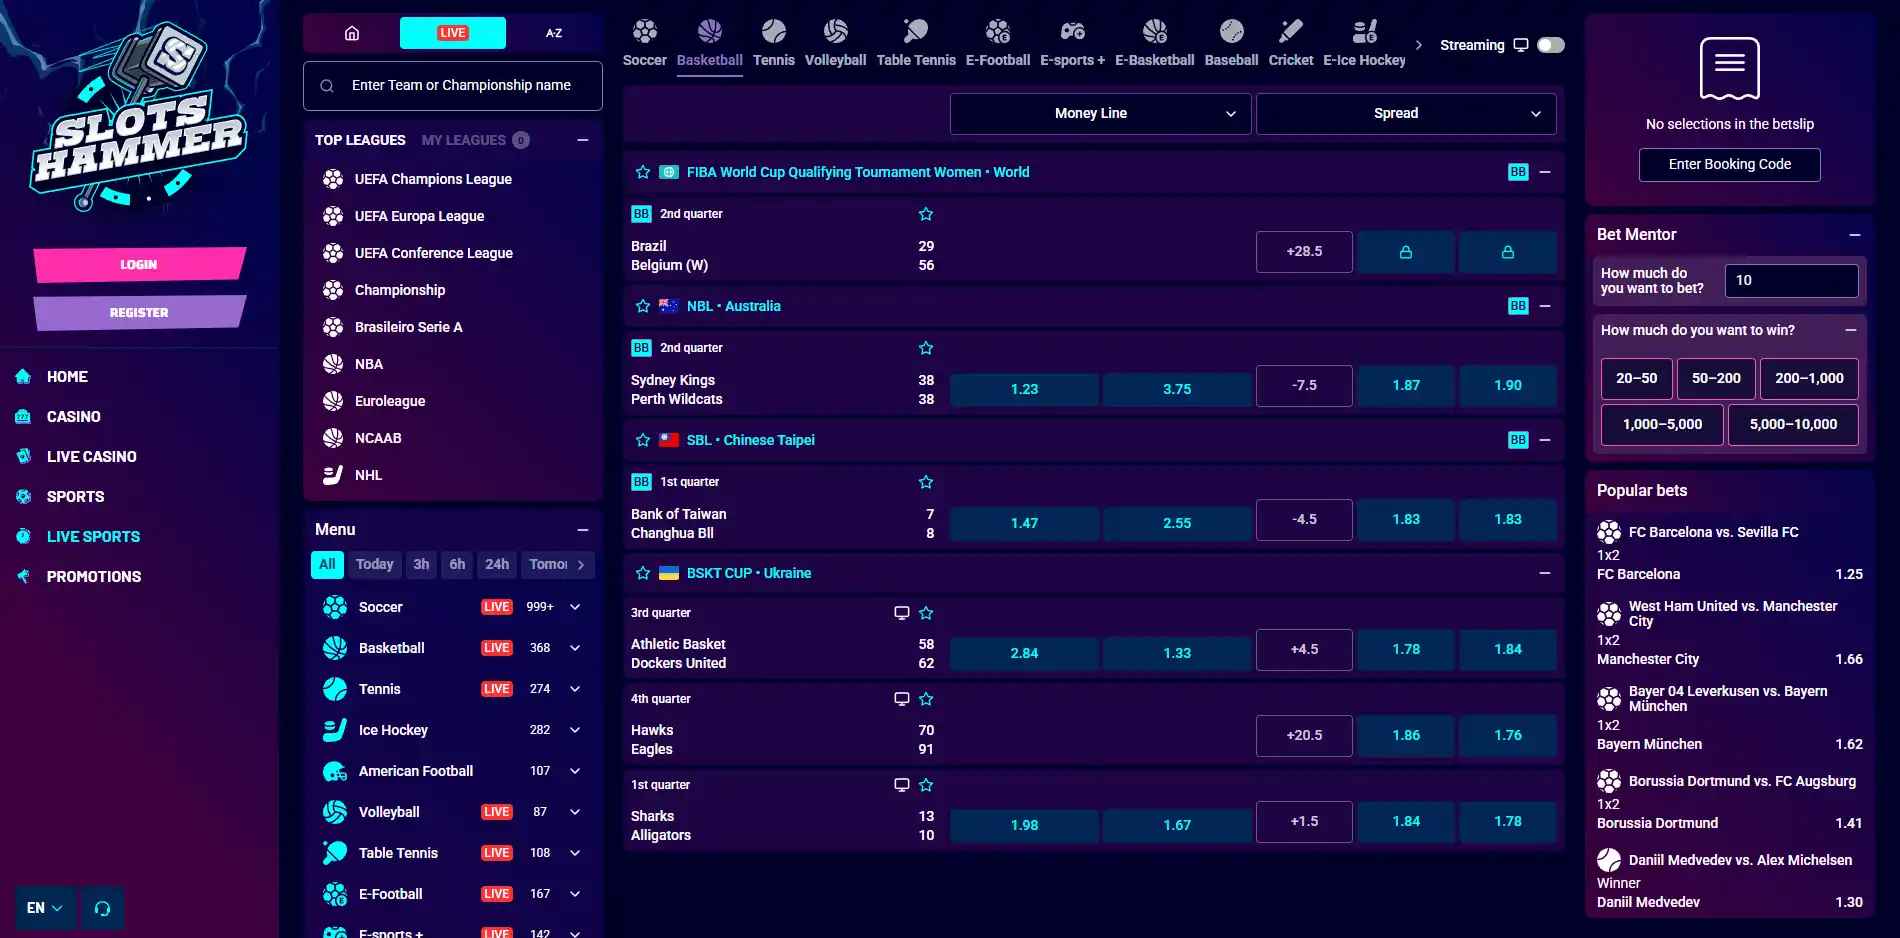The width and height of the screenshot is (1900, 938).
Task: Open the betslip icon
Action: tap(1730, 68)
